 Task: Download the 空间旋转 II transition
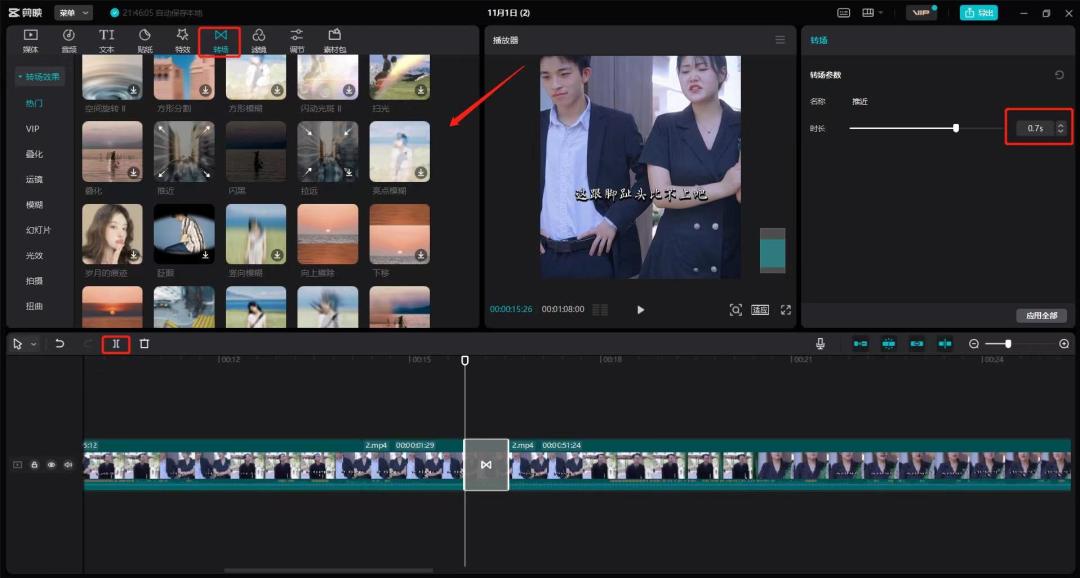point(134,90)
